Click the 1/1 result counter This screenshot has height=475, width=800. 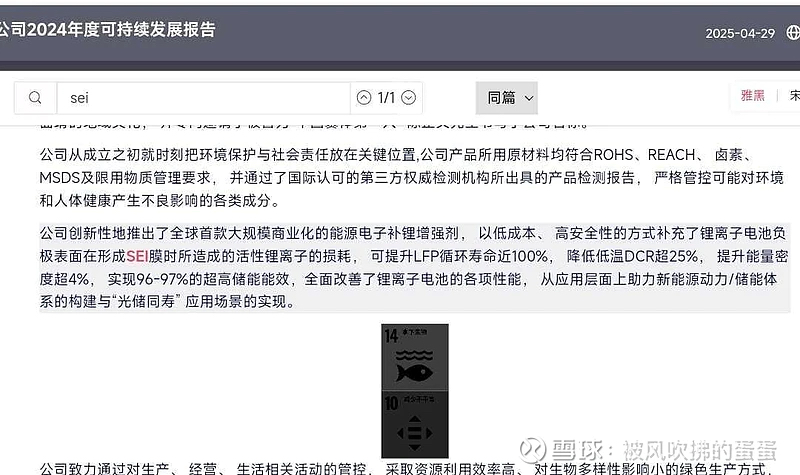[386, 97]
